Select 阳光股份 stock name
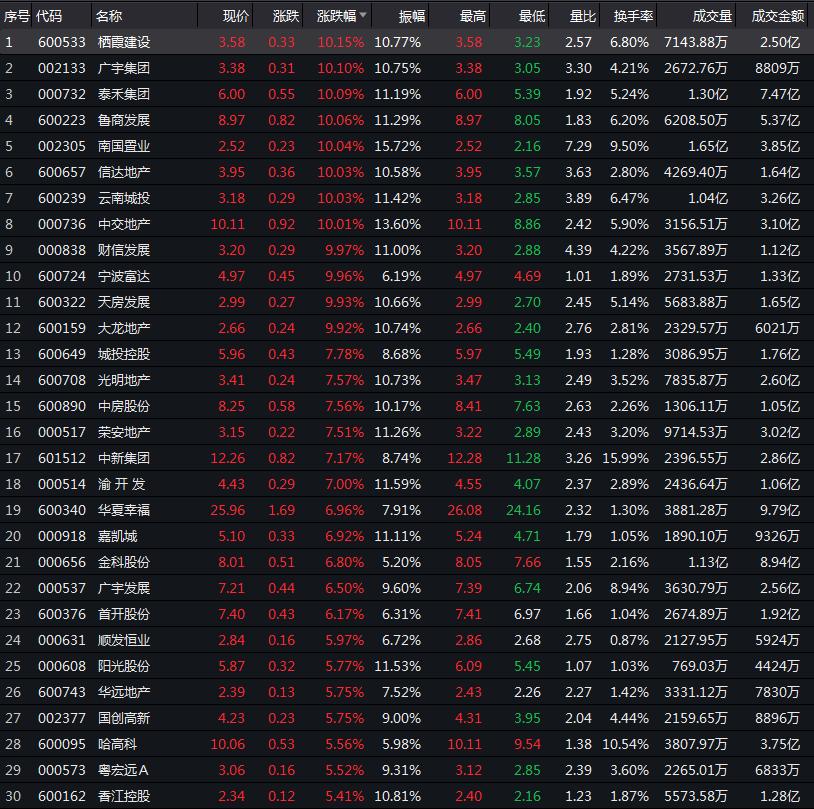The width and height of the screenshot is (814, 809). point(124,666)
